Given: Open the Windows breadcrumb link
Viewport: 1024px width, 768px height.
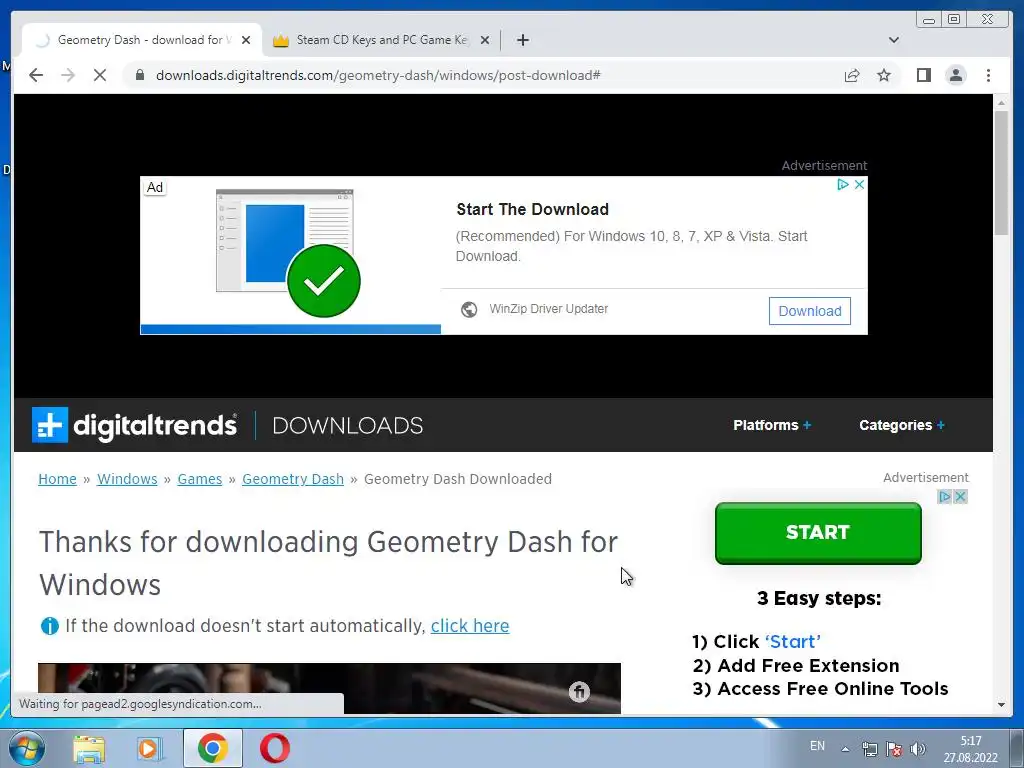Looking at the screenshot, I should (x=127, y=479).
